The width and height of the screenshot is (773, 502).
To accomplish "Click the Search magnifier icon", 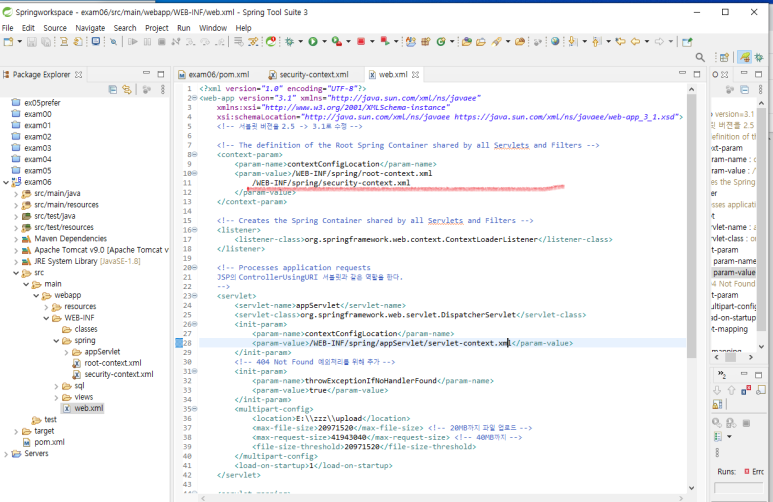I will coord(700,57).
